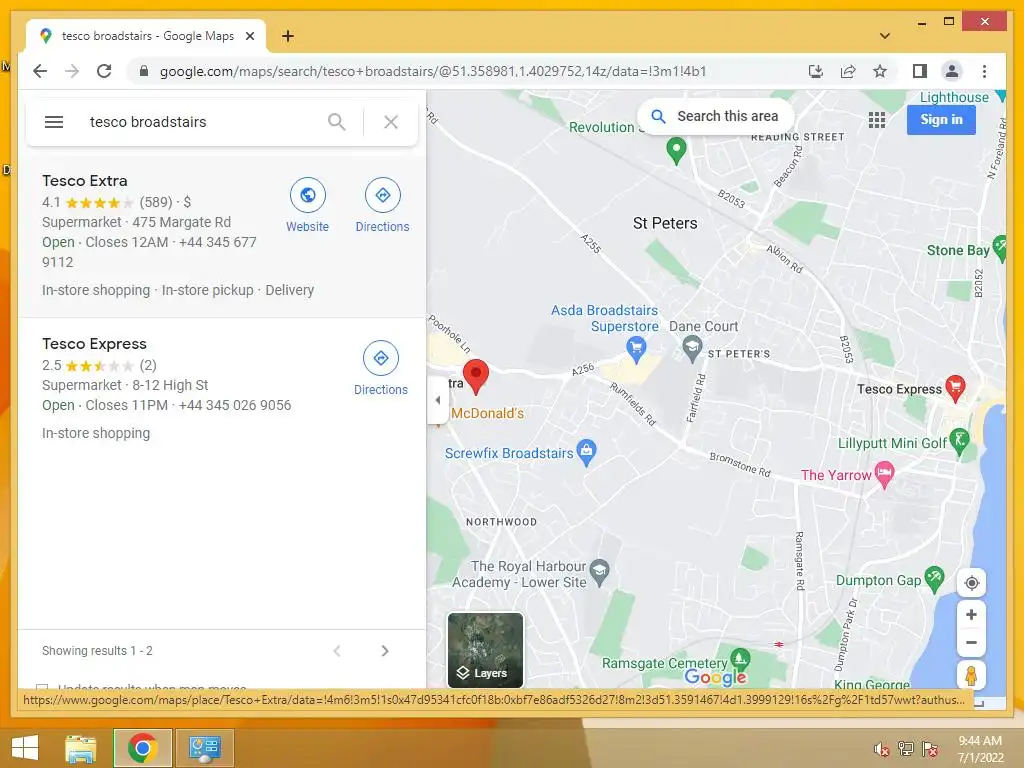Select the Dane Court school marker
Image resolution: width=1024 pixels, height=768 pixels.
692,347
